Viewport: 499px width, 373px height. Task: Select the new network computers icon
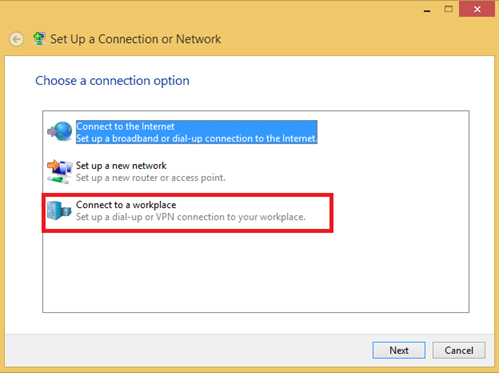point(60,171)
